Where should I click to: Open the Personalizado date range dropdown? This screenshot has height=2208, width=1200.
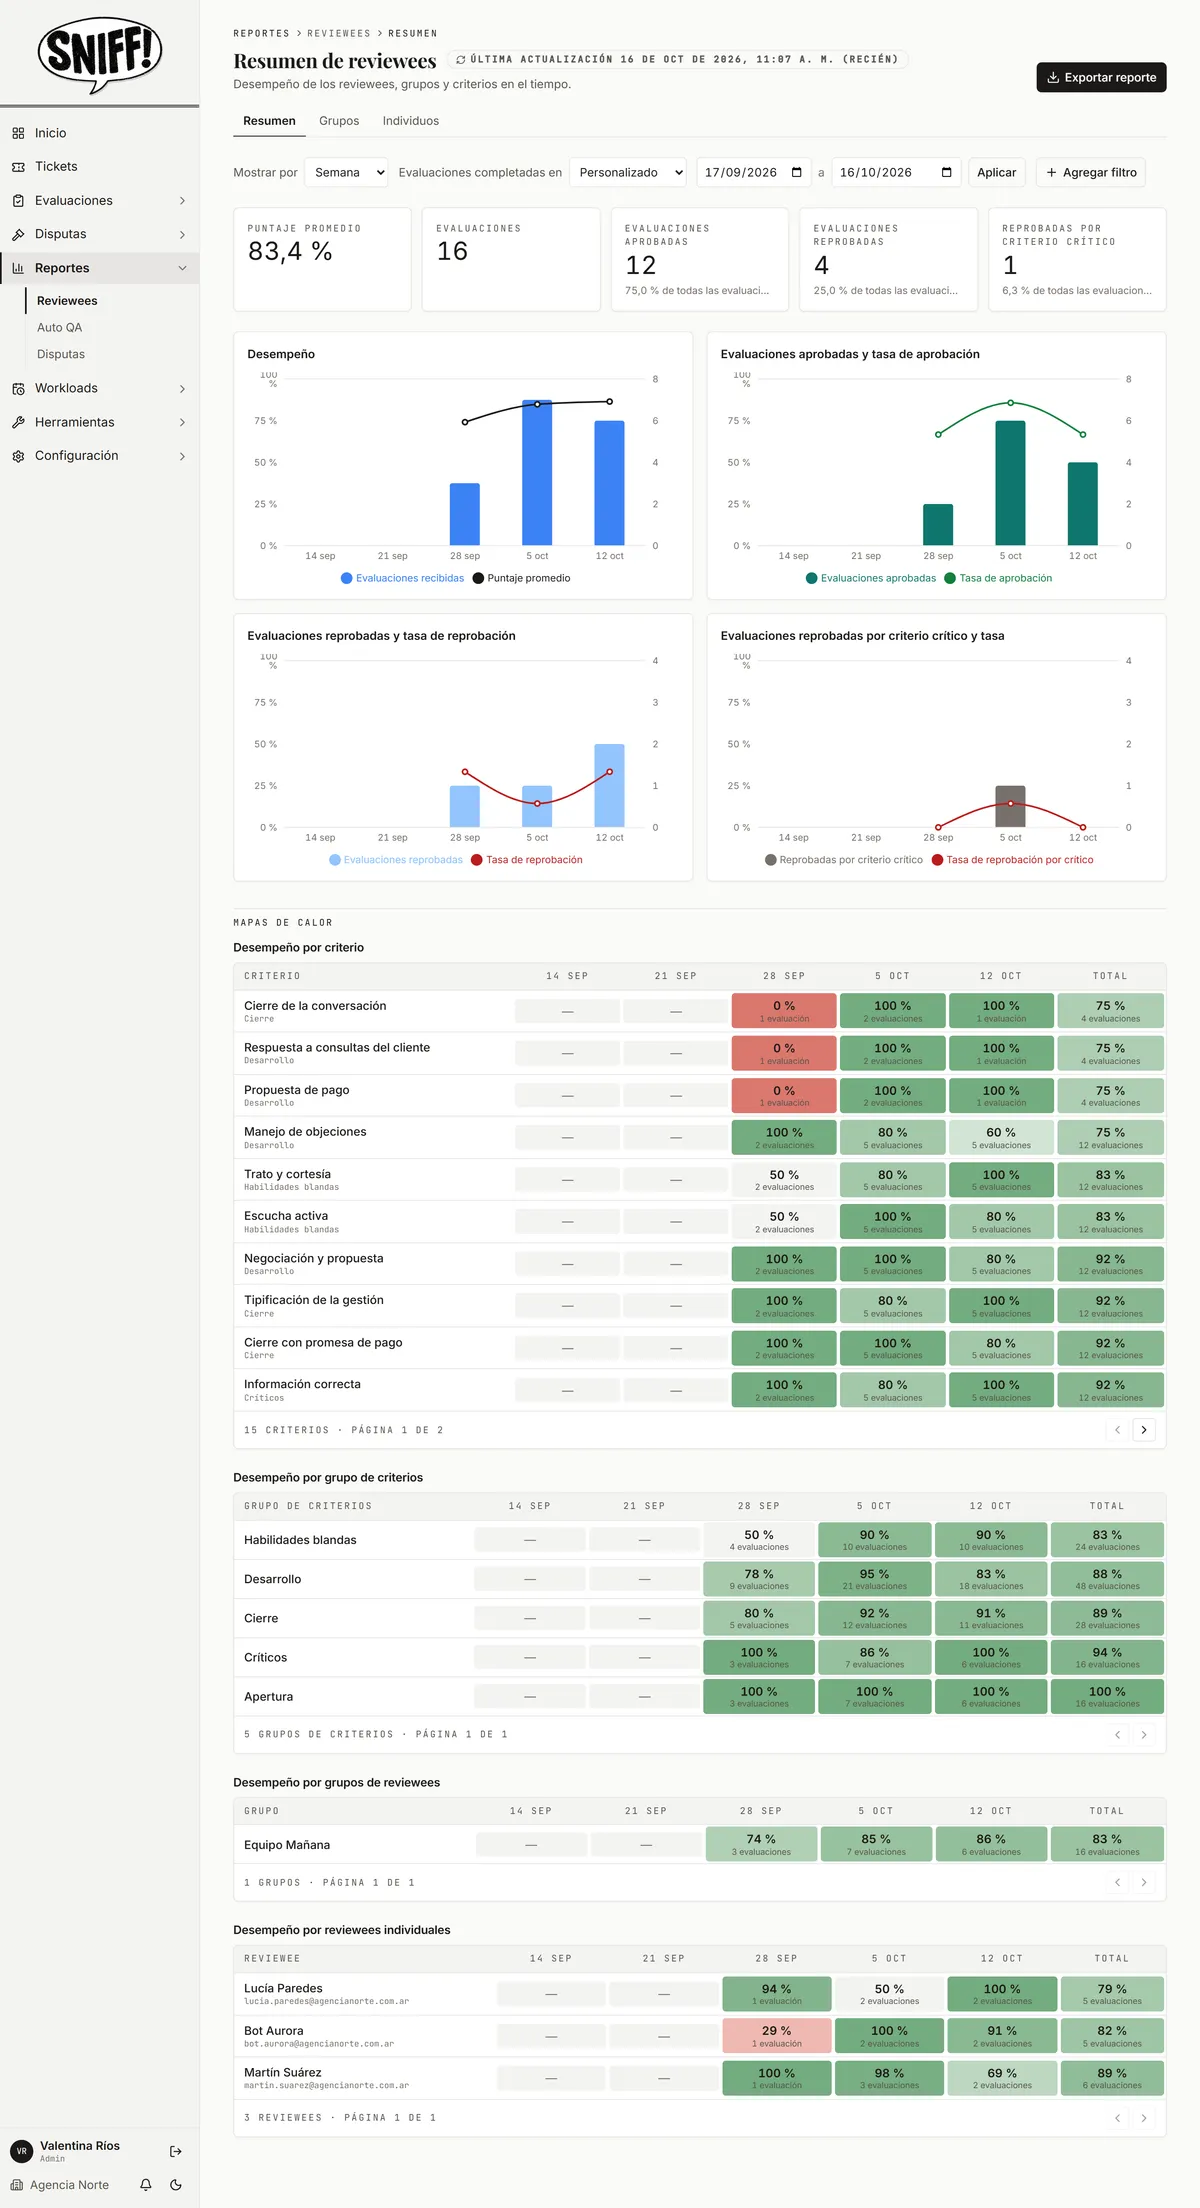628,172
